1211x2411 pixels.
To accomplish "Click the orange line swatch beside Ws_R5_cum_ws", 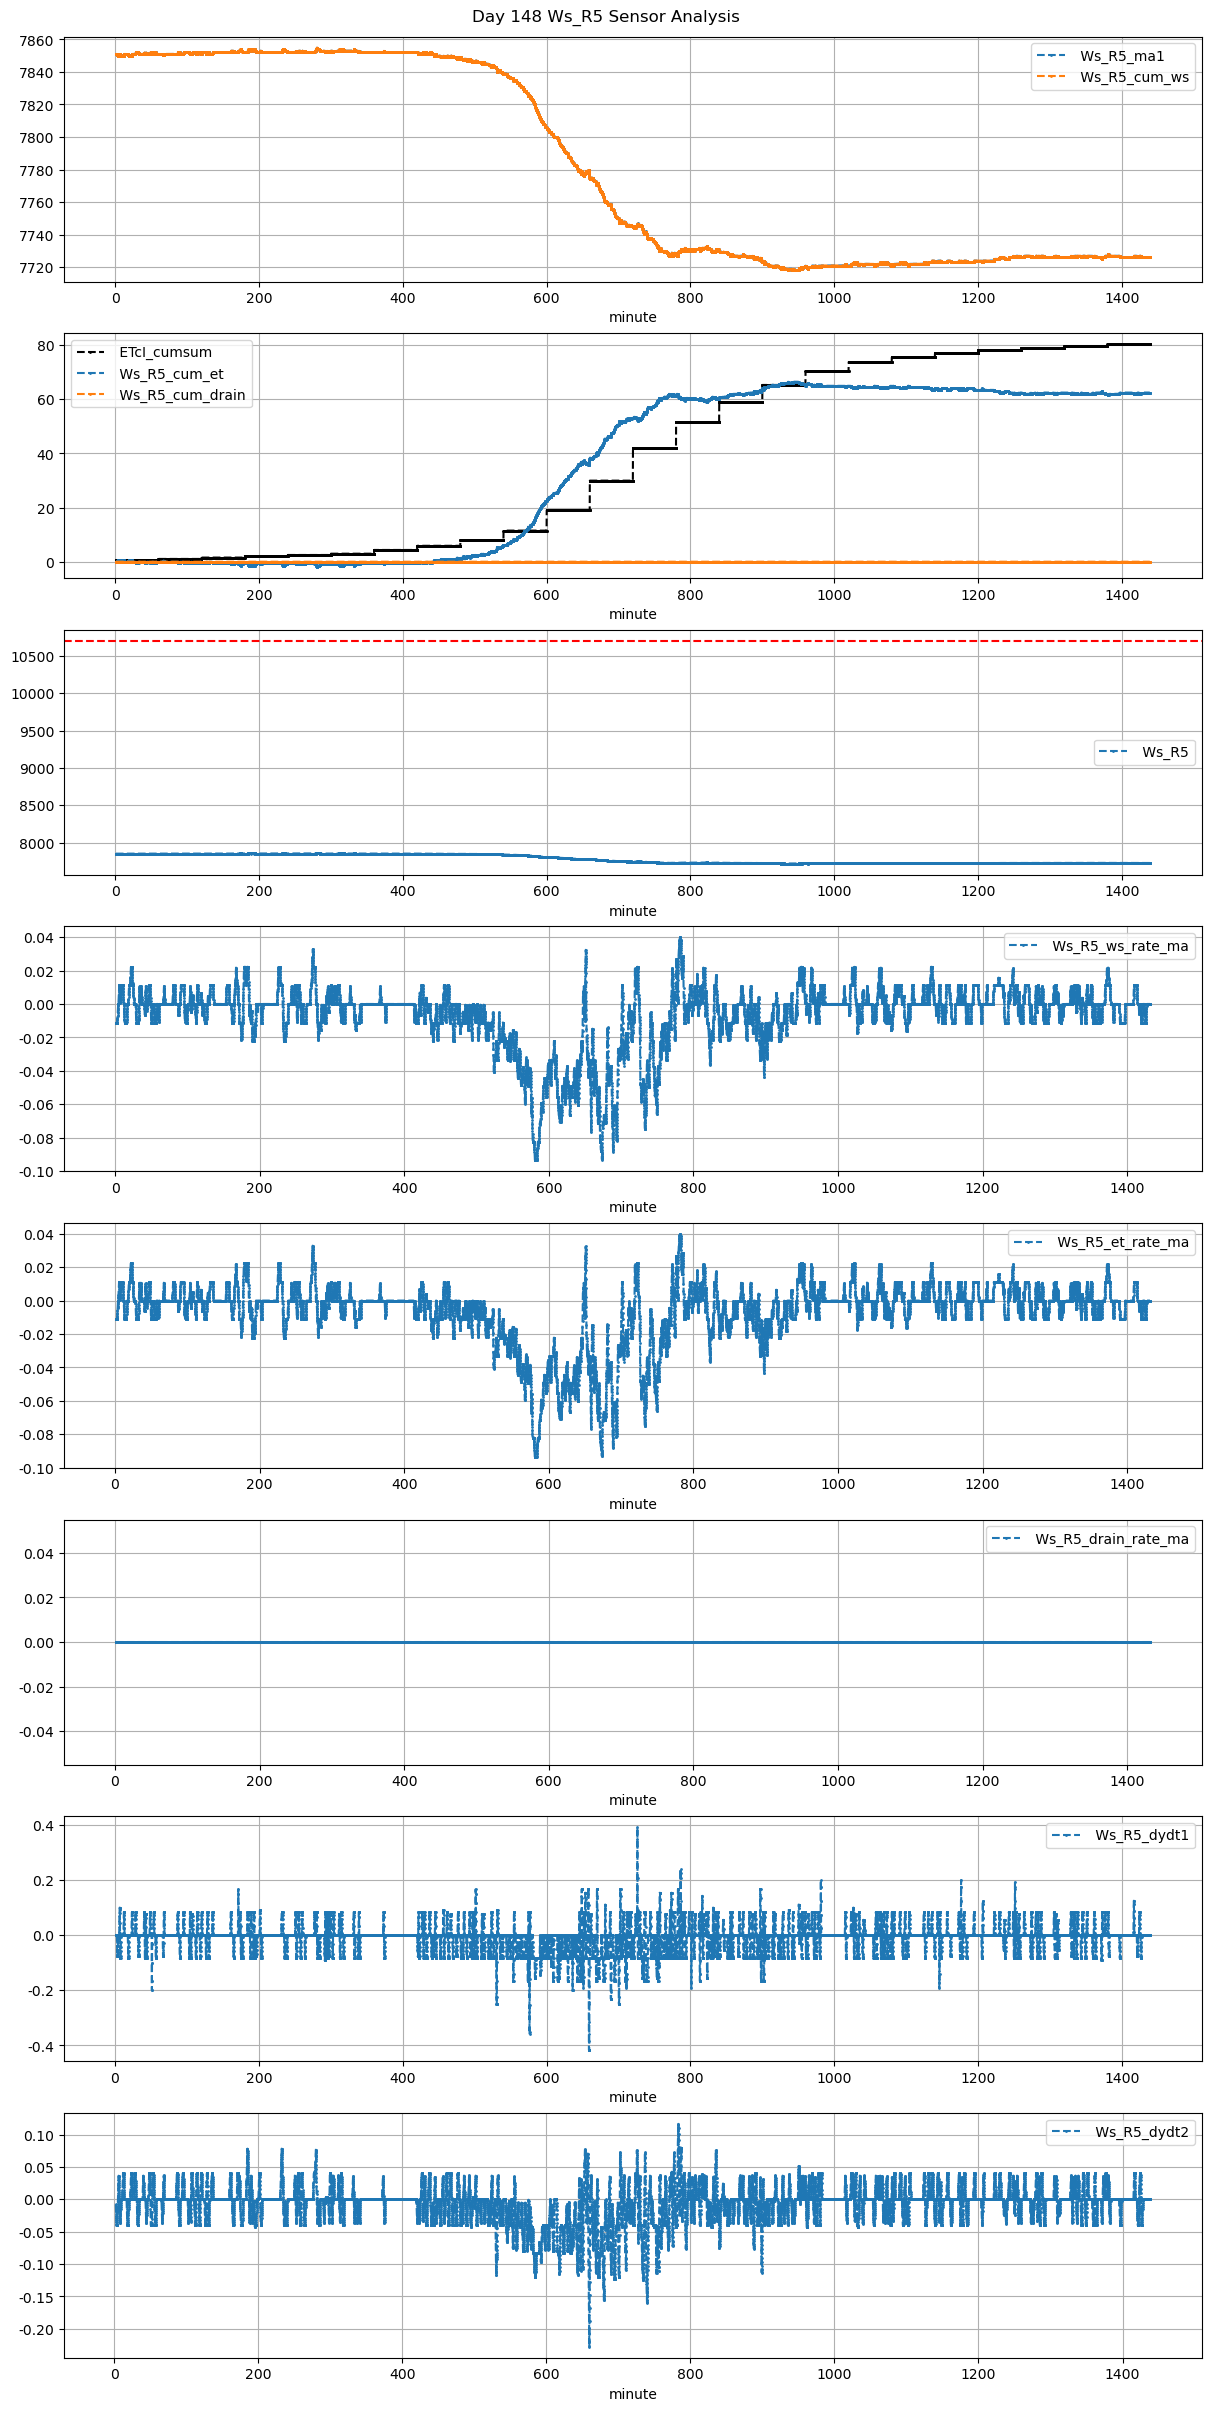I will pyautogui.click(x=1052, y=77).
